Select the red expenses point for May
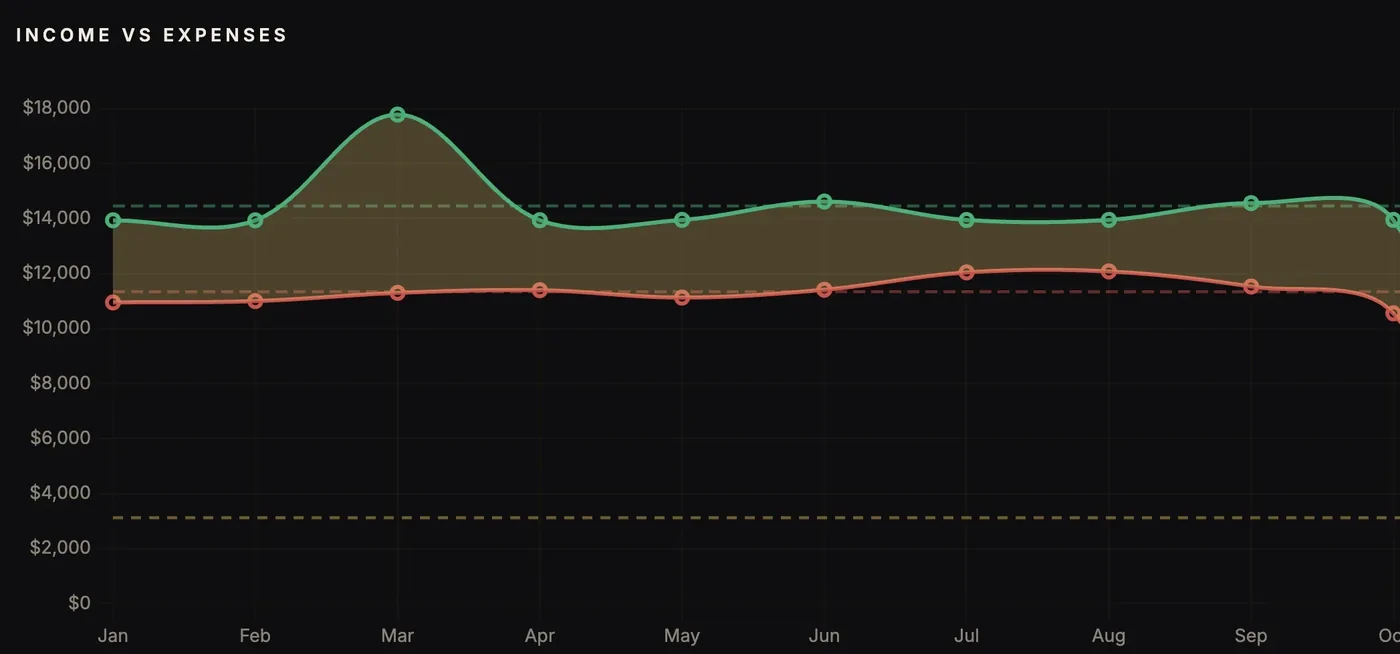 point(682,298)
